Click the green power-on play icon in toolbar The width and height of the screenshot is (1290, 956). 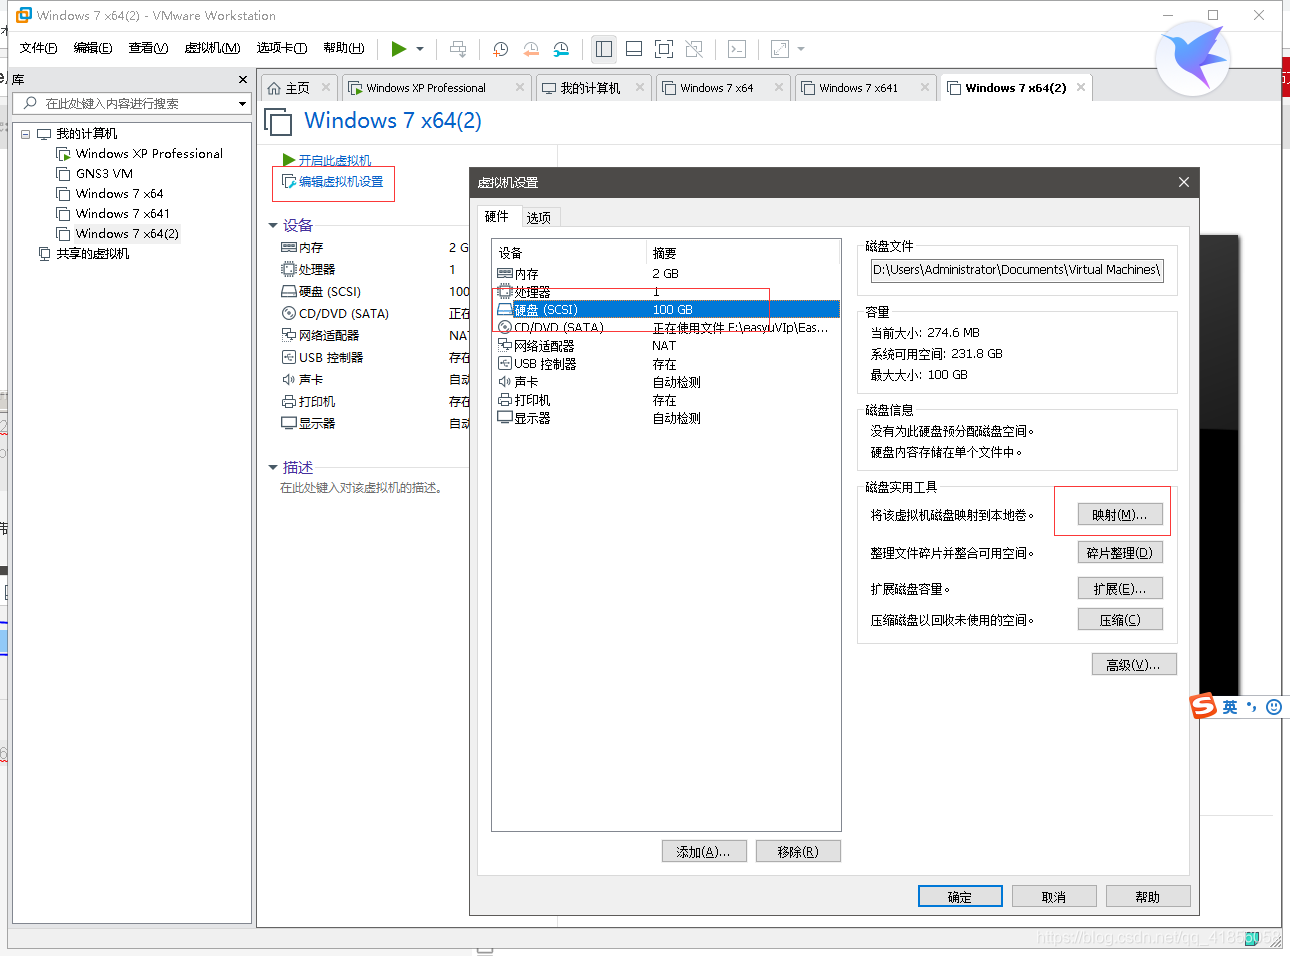tap(398, 48)
